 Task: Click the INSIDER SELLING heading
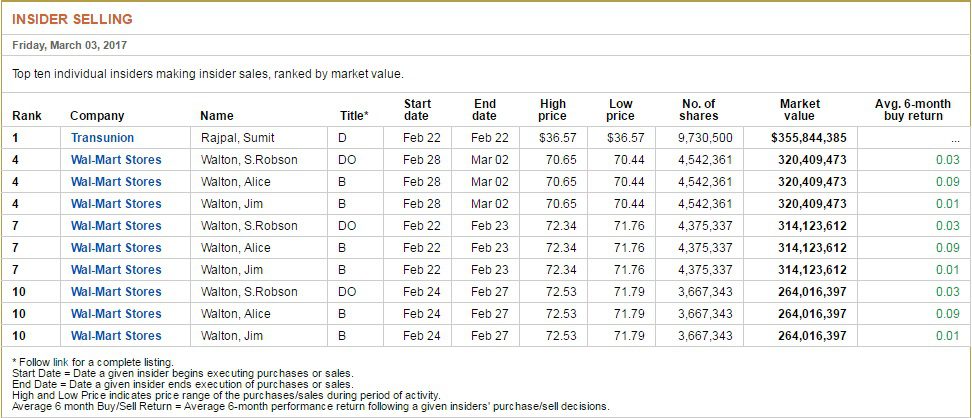(x=73, y=19)
